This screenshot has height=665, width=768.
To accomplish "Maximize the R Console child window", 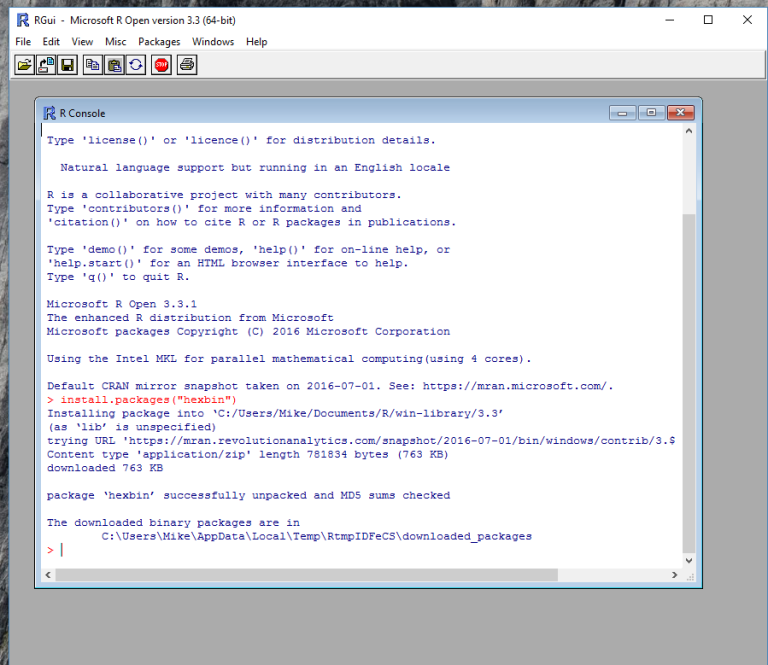I will coord(650,112).
